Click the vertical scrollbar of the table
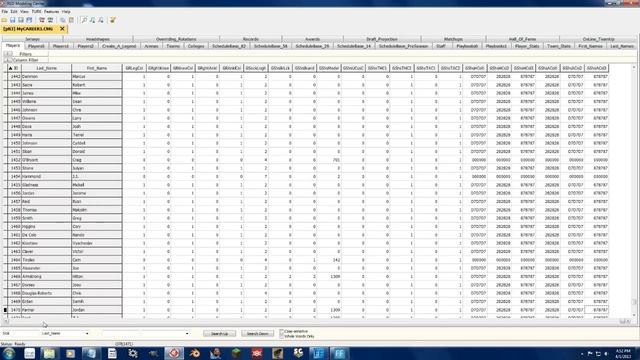This screenshot has height=360, width=640. click(x=634, y=190)
